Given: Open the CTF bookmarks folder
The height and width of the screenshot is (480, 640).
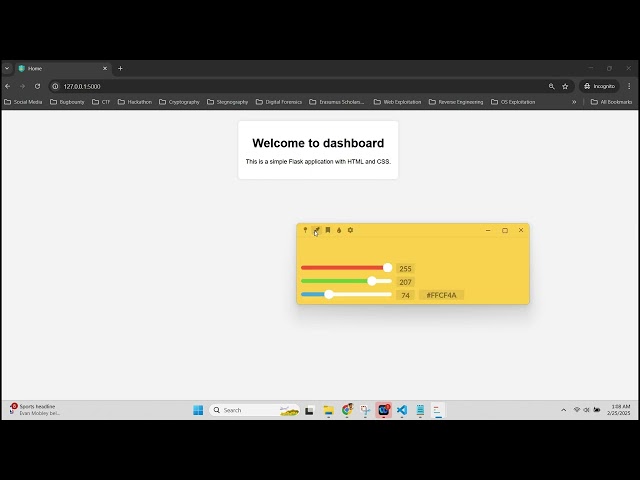Looking at the screenshot, I should point(101,102).
